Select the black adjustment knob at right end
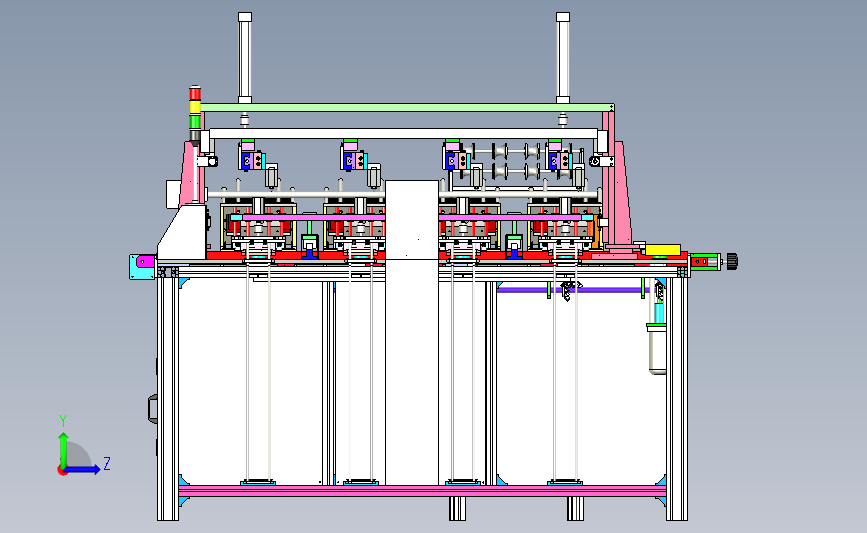The image size is (867, 533). coord(732,260)
